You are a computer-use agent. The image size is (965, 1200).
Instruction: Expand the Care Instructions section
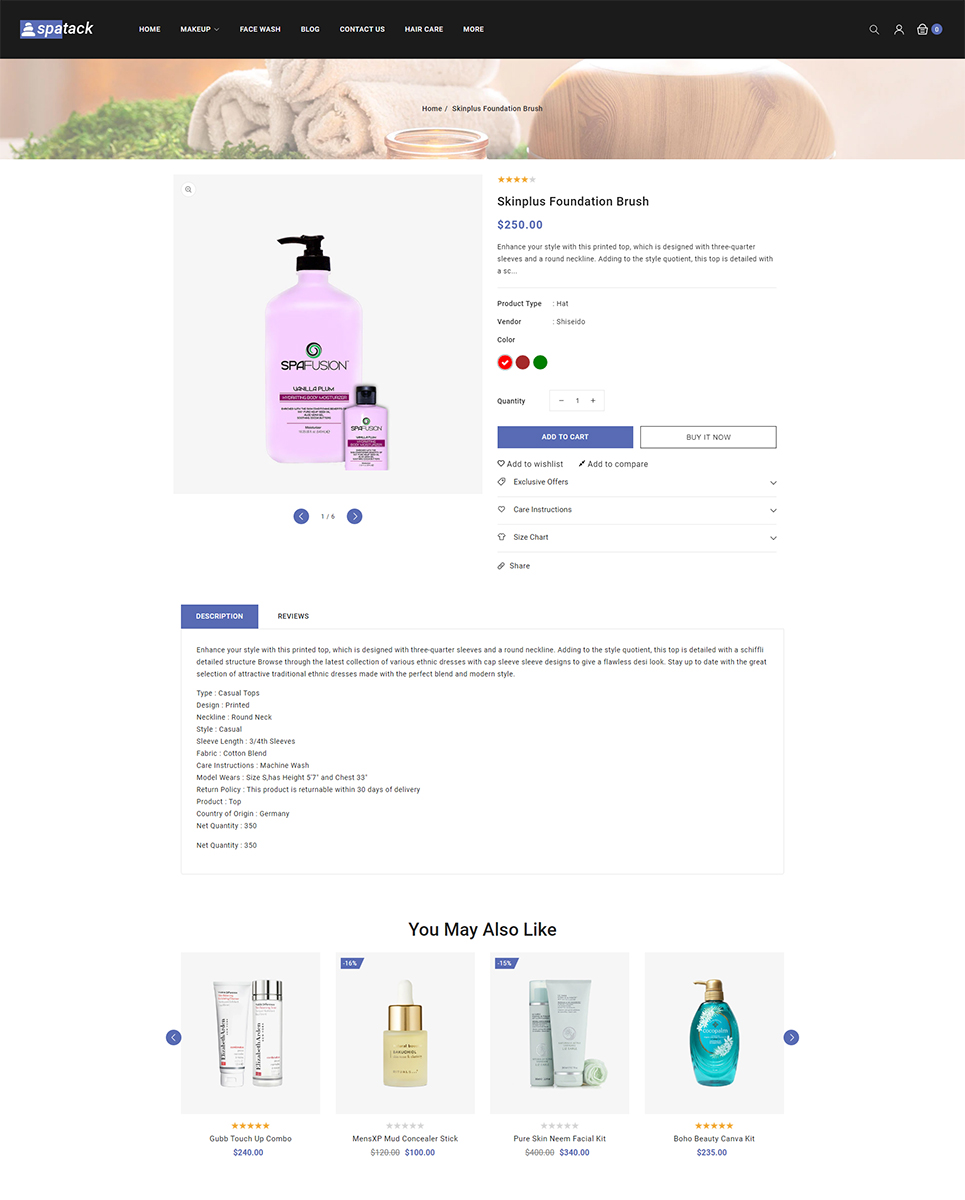[636, 510]
